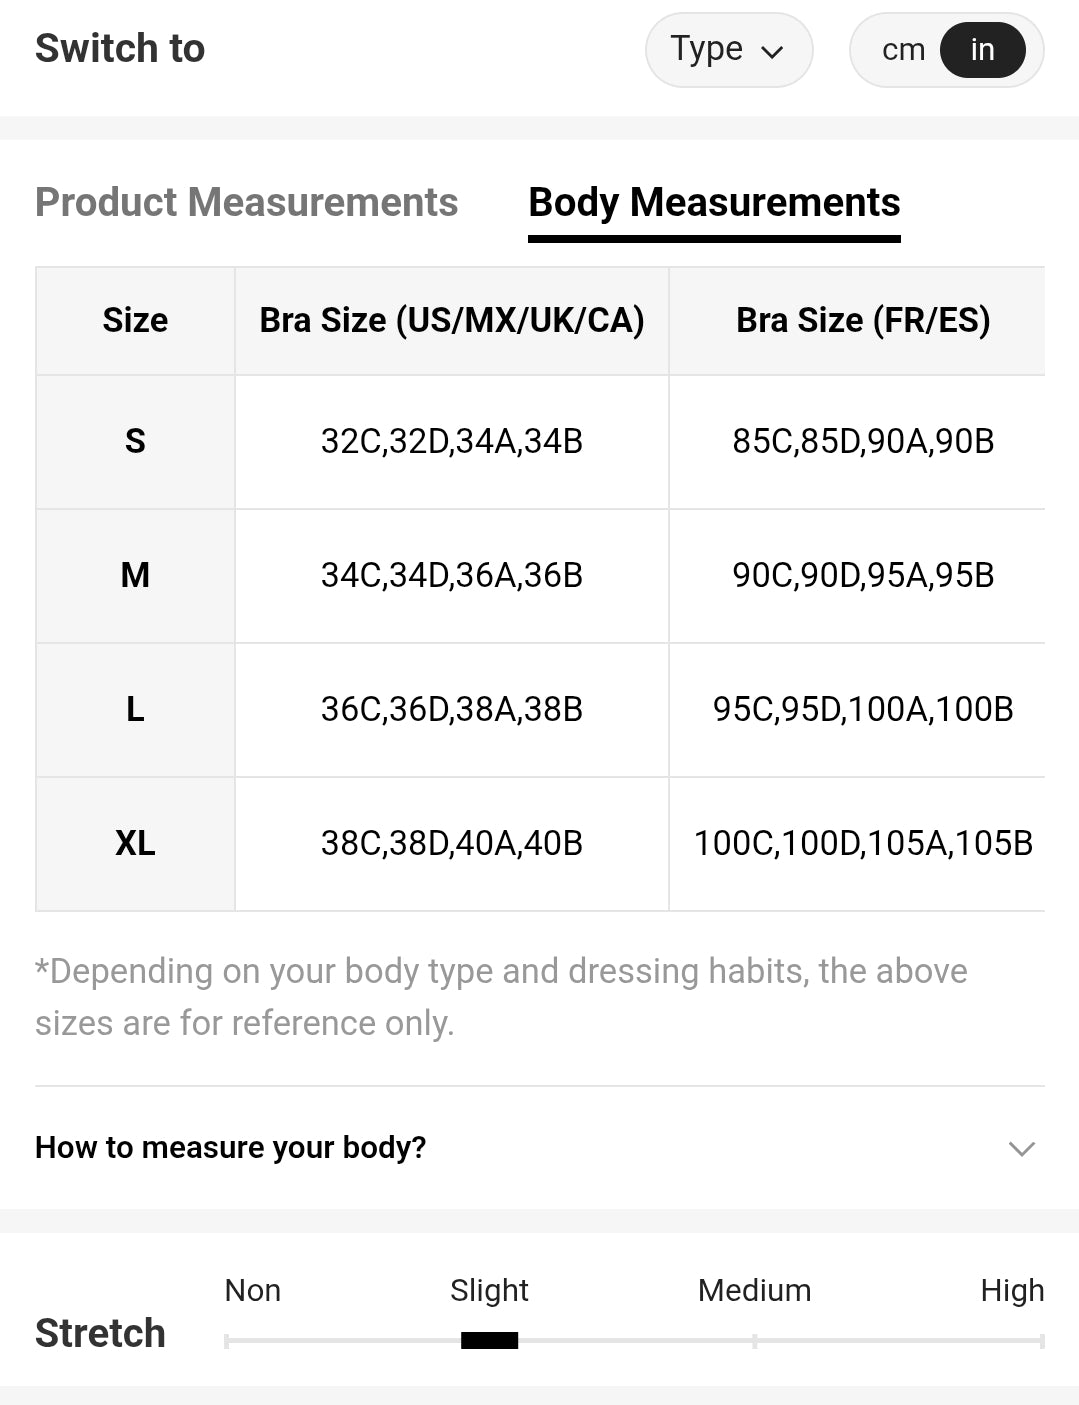Select the Body Measurements tab
Screen dimensions: 1079x1405
click(x=714, y=203)
